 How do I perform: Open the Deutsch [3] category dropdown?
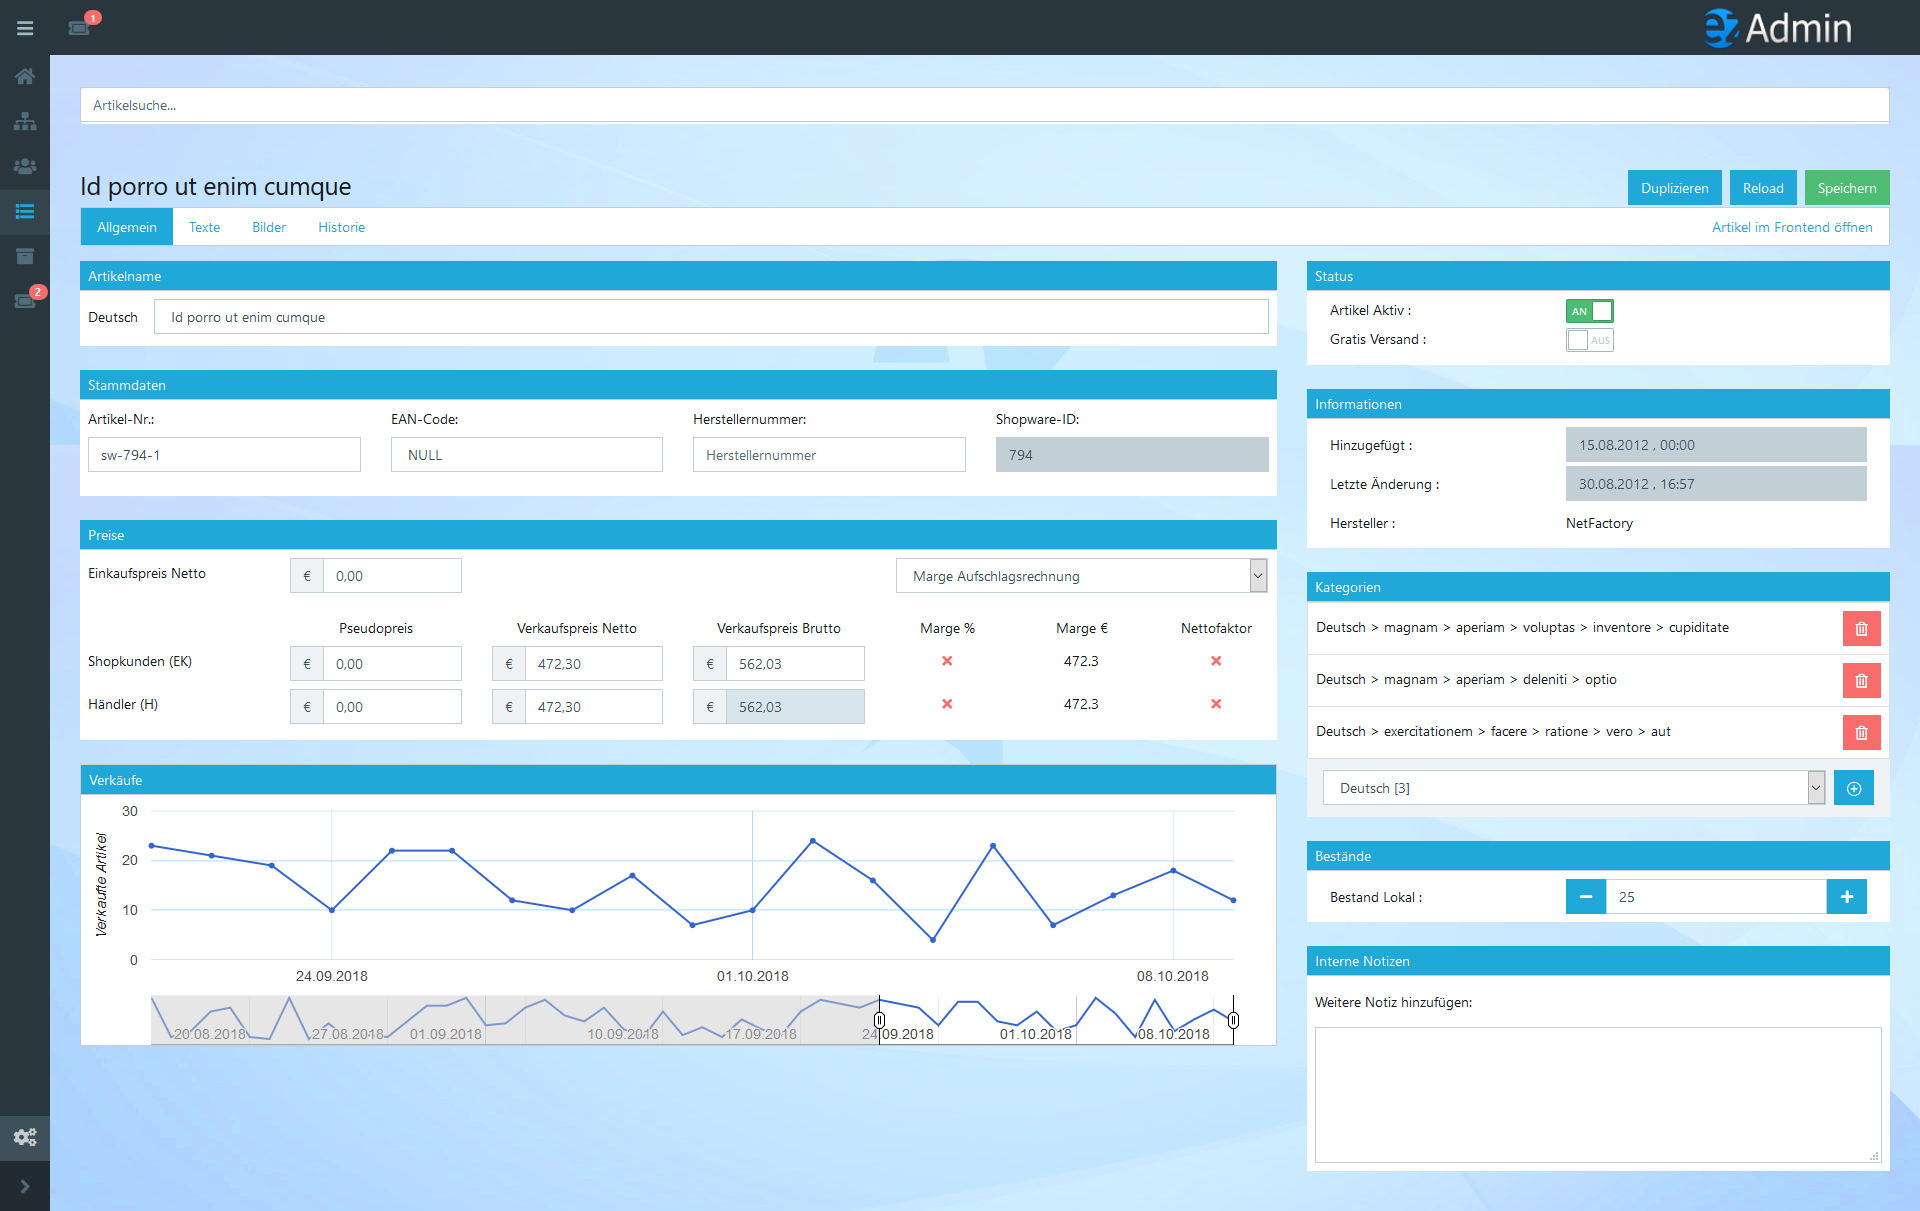[x=1573, y=788]
